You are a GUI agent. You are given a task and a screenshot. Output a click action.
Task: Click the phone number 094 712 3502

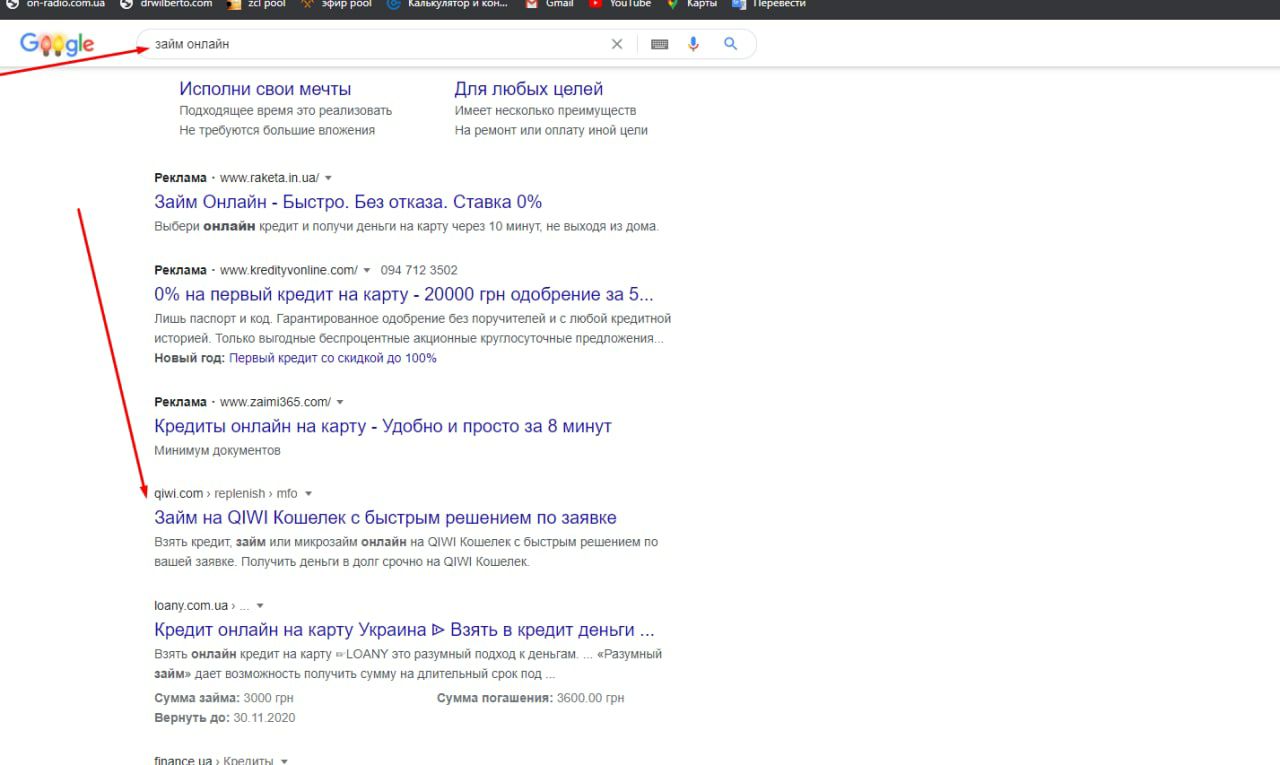pyautogui.click(x=419, y=270)
